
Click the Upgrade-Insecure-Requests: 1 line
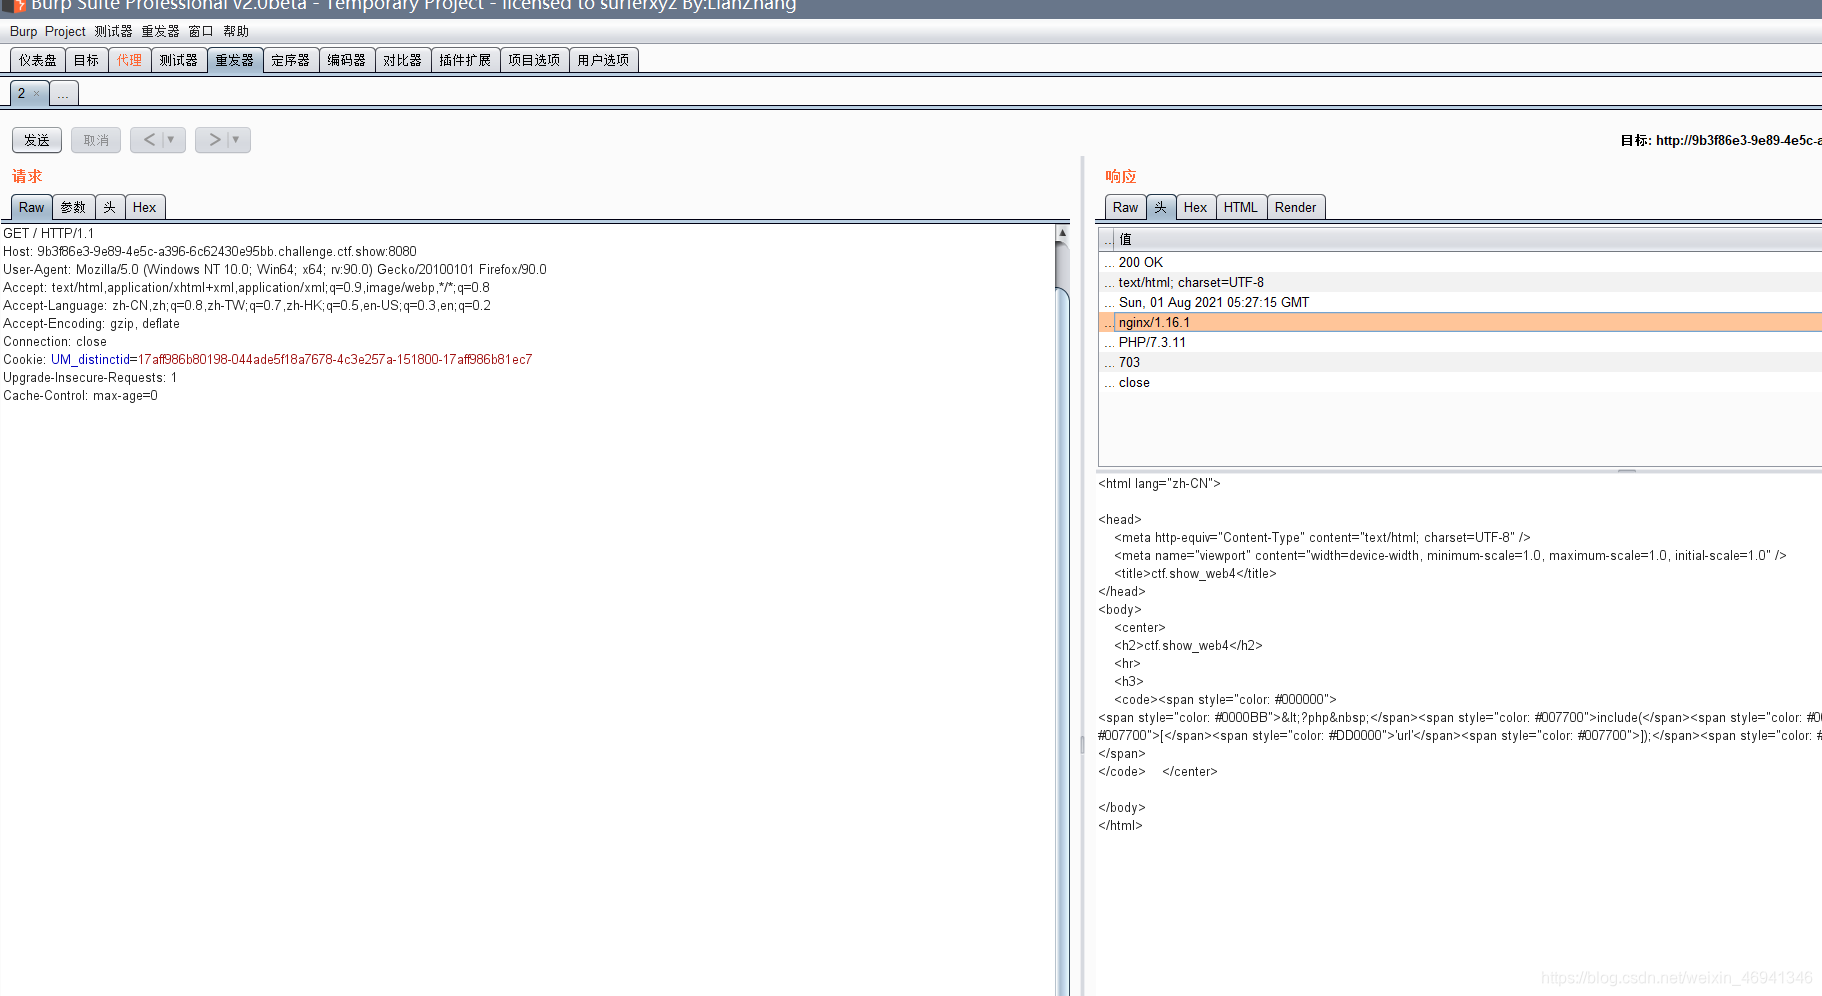click(90, 377)
